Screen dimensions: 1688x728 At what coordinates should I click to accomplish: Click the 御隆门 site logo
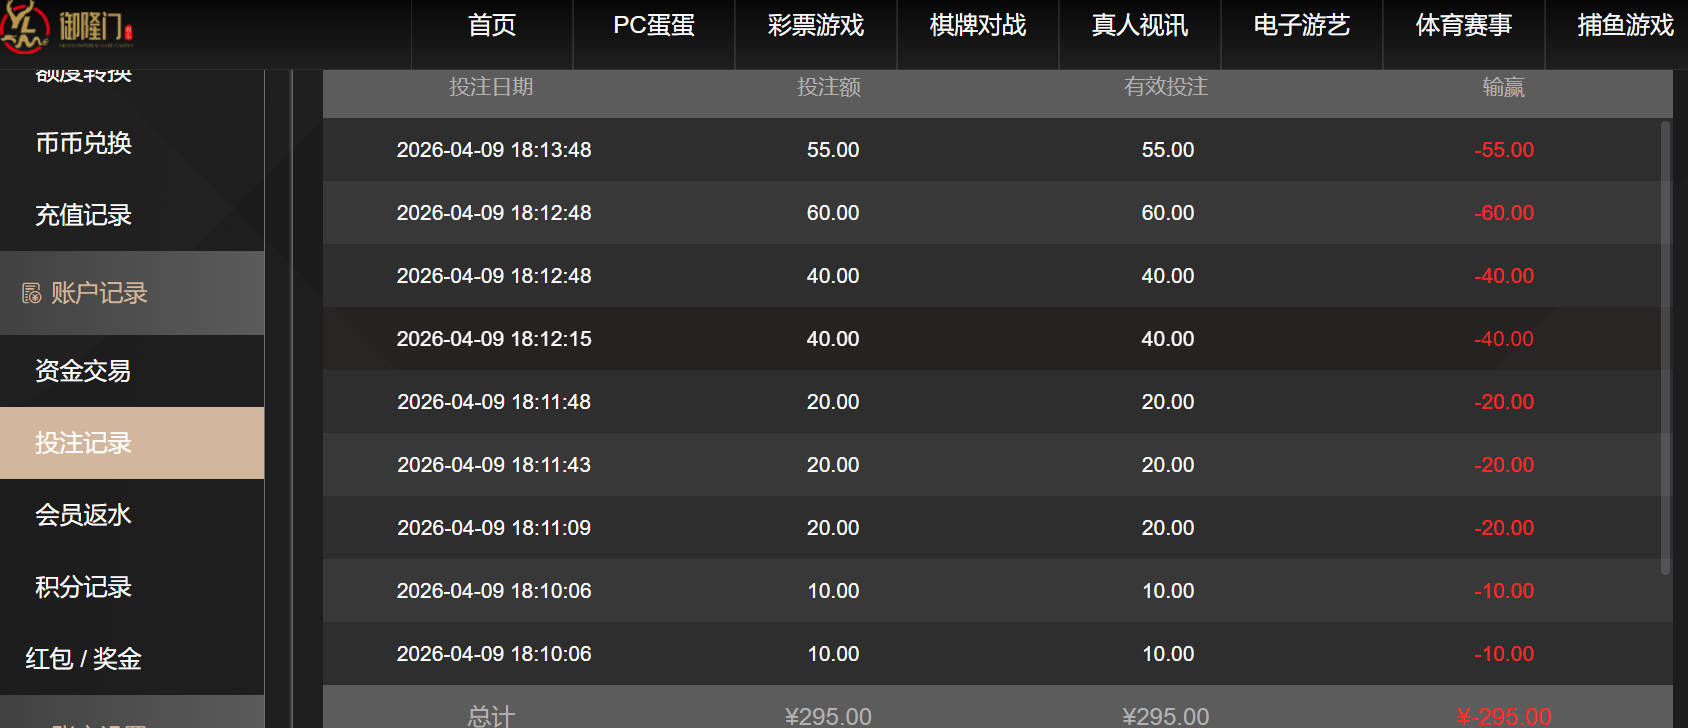[x=68, y=26]
